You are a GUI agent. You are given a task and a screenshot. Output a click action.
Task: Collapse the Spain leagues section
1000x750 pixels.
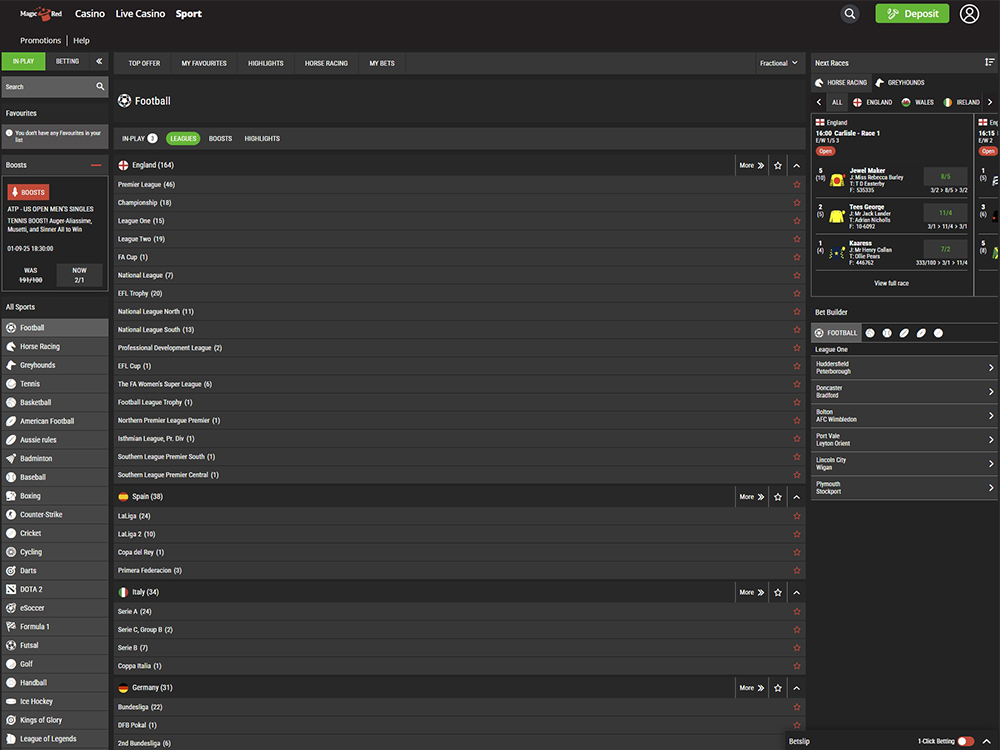click(x=797, y=497)
